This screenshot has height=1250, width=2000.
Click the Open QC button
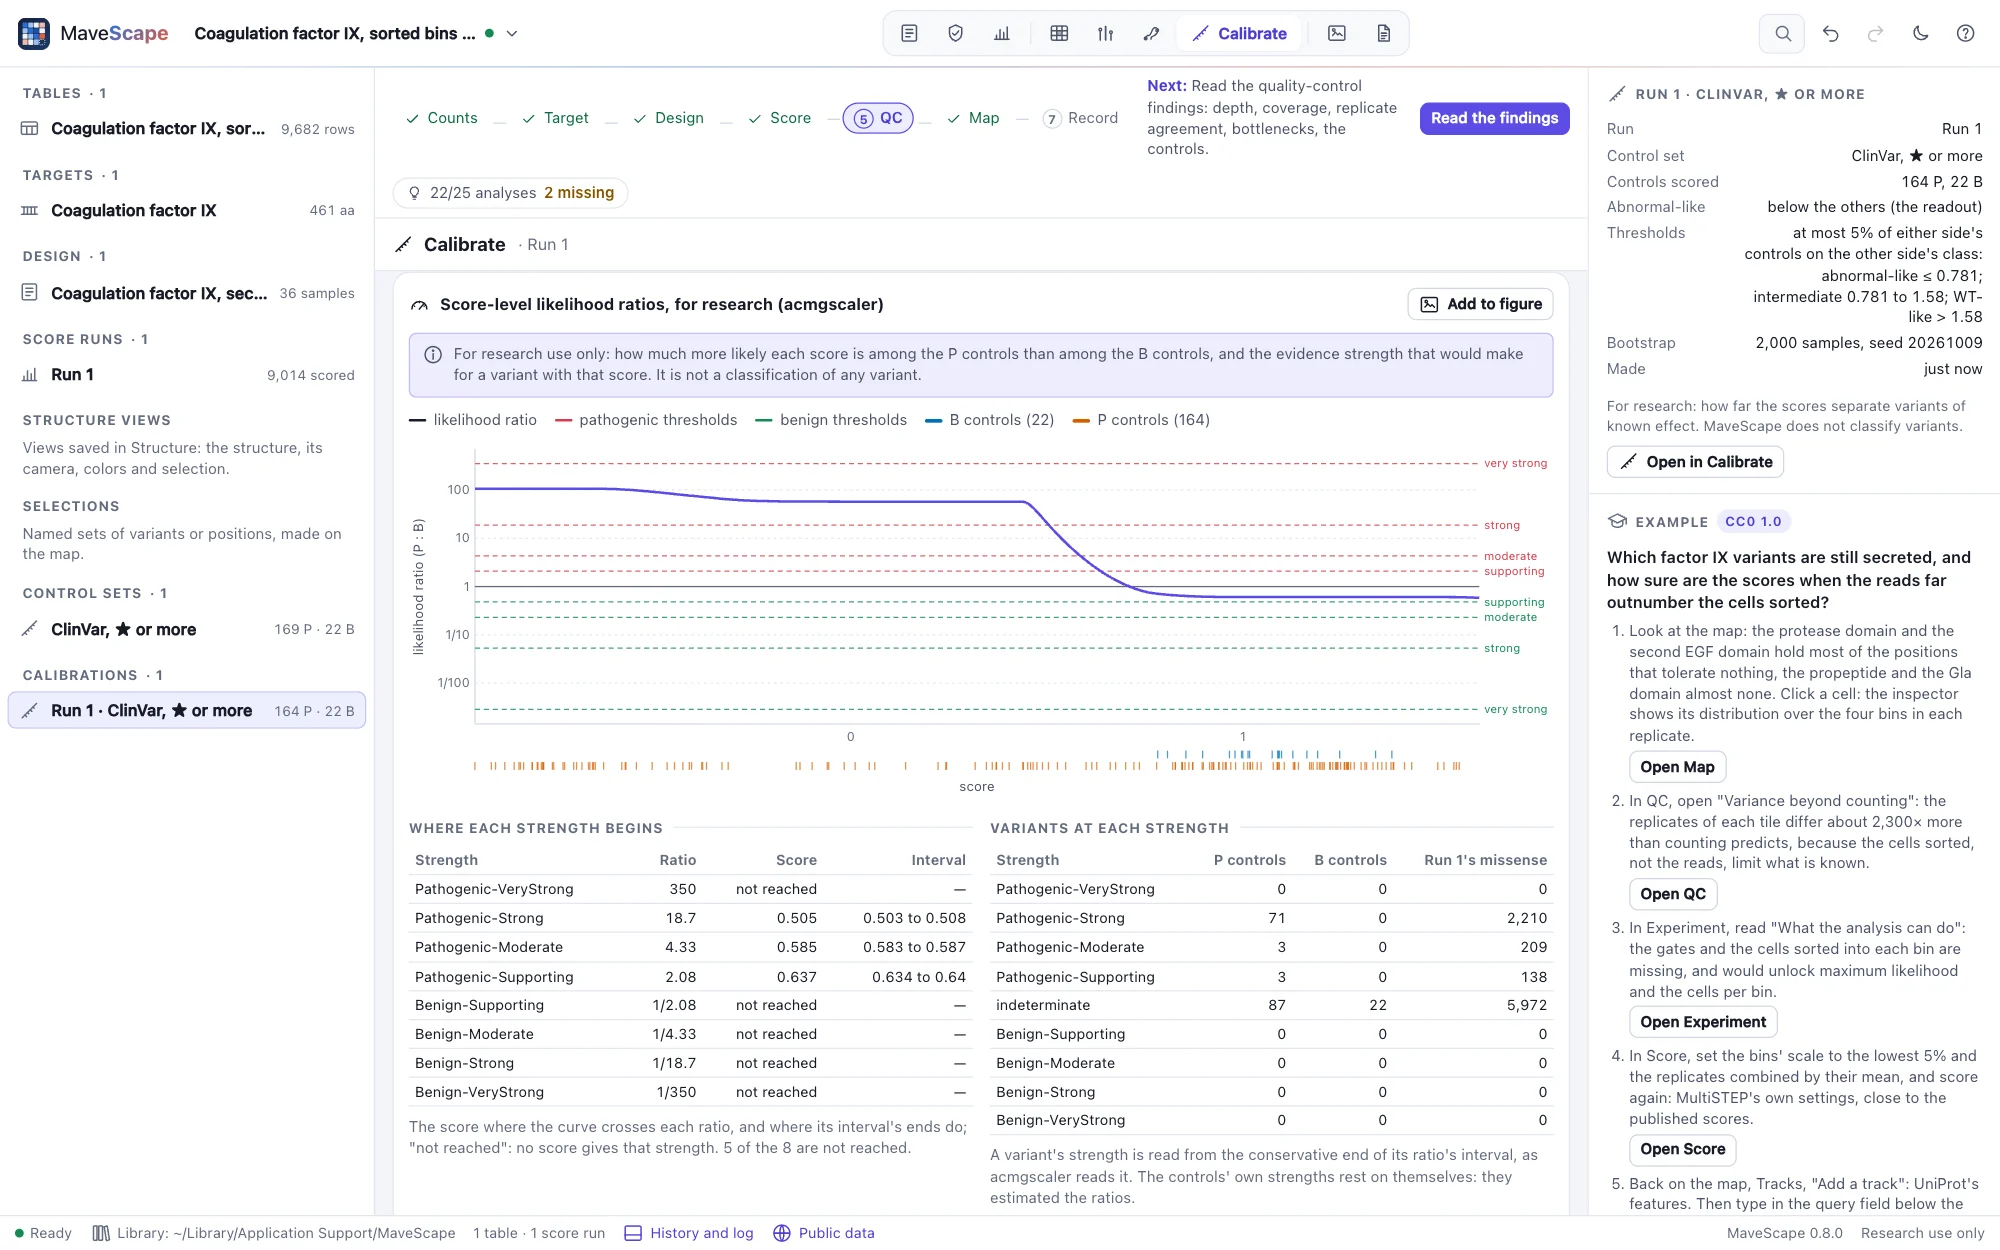[x=1673, y=894]
